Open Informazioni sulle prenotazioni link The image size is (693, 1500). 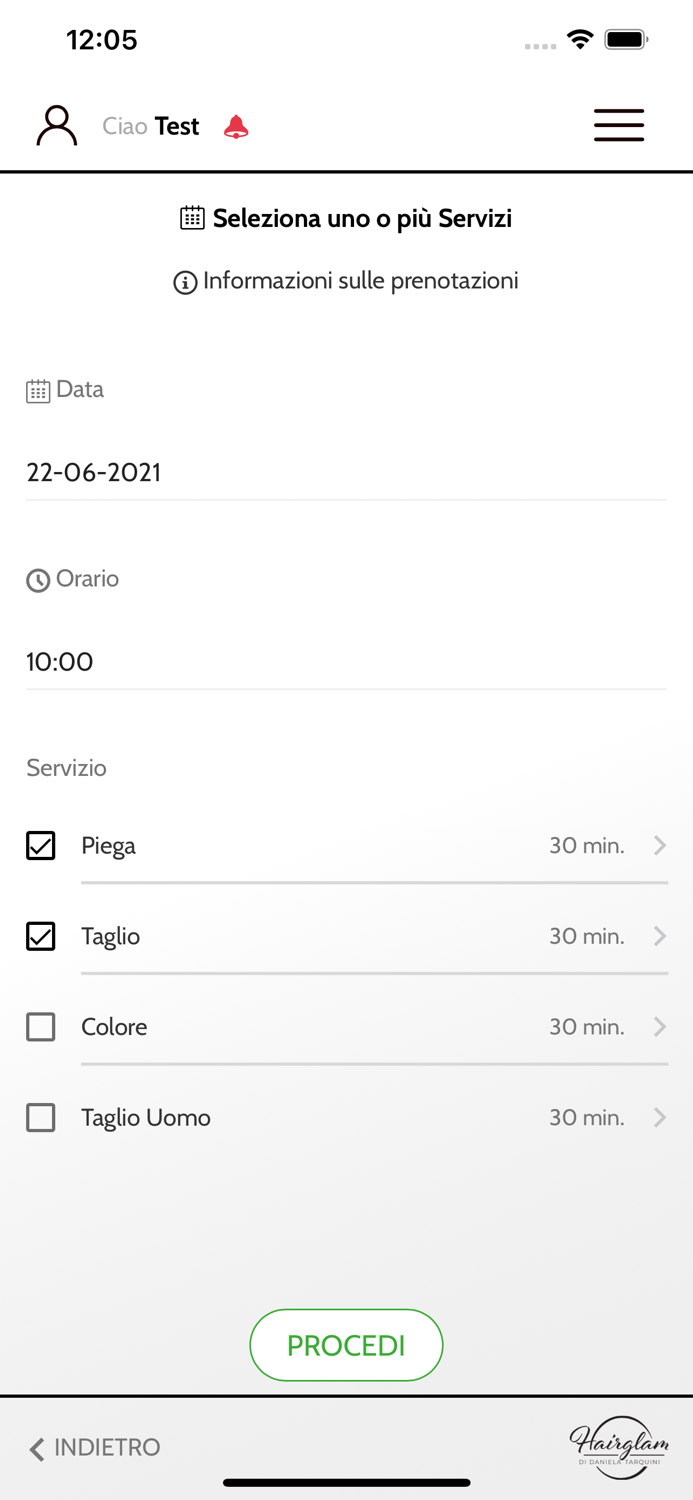pyautogui.click(x=360, y=281)
